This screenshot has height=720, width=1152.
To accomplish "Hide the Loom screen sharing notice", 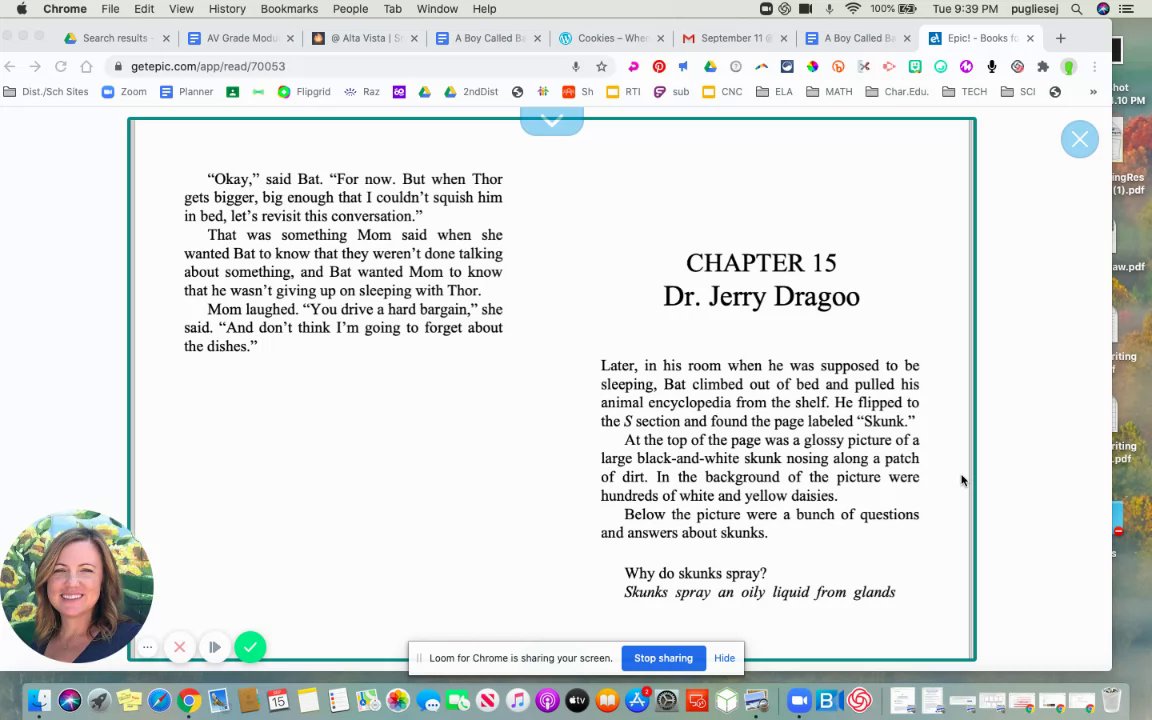I will (x=724, y=658).
